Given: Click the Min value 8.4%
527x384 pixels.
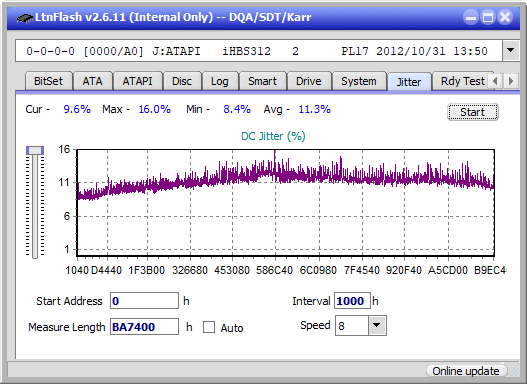Looking at the screenshot, I should coord(237,109).
